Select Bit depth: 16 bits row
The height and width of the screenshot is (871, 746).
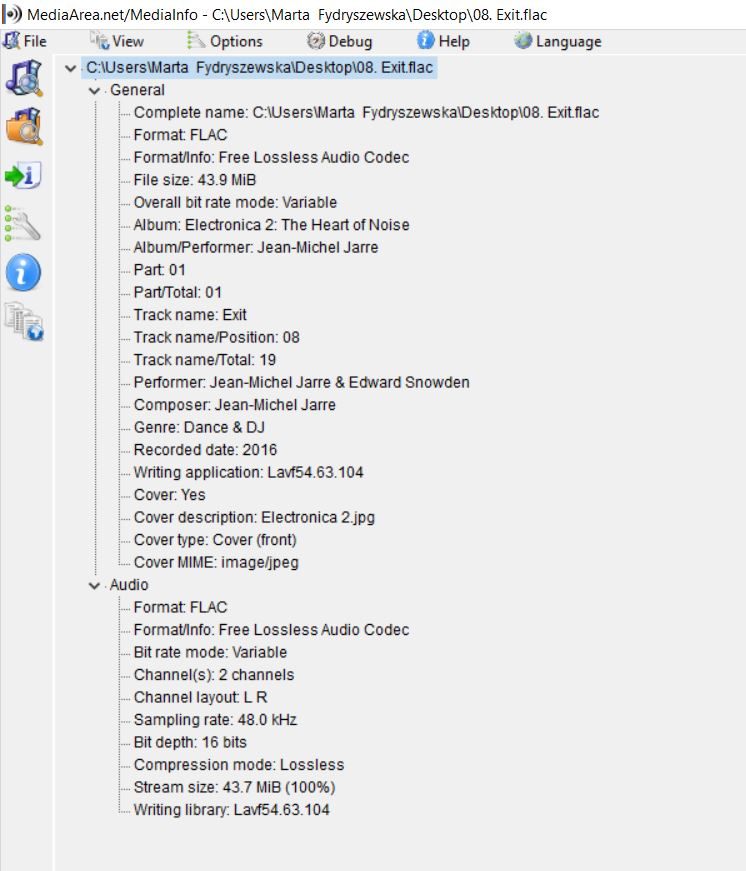(x=190, y=742)
